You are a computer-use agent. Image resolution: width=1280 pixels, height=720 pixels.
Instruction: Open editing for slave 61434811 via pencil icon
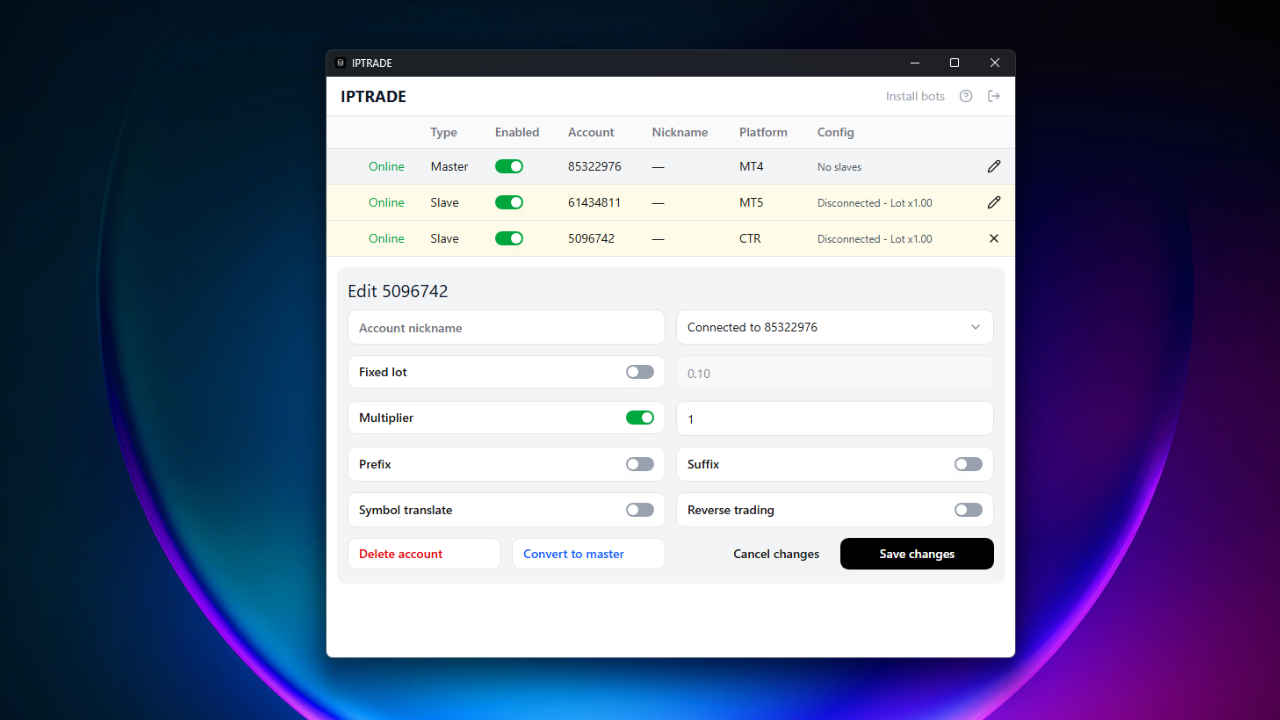point(993,202)
